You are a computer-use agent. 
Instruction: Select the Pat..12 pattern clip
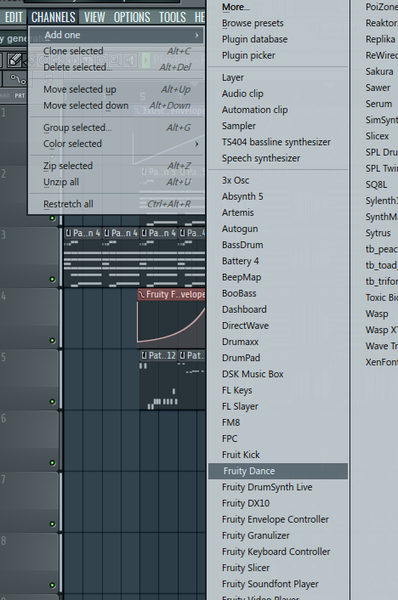[158, 355]
